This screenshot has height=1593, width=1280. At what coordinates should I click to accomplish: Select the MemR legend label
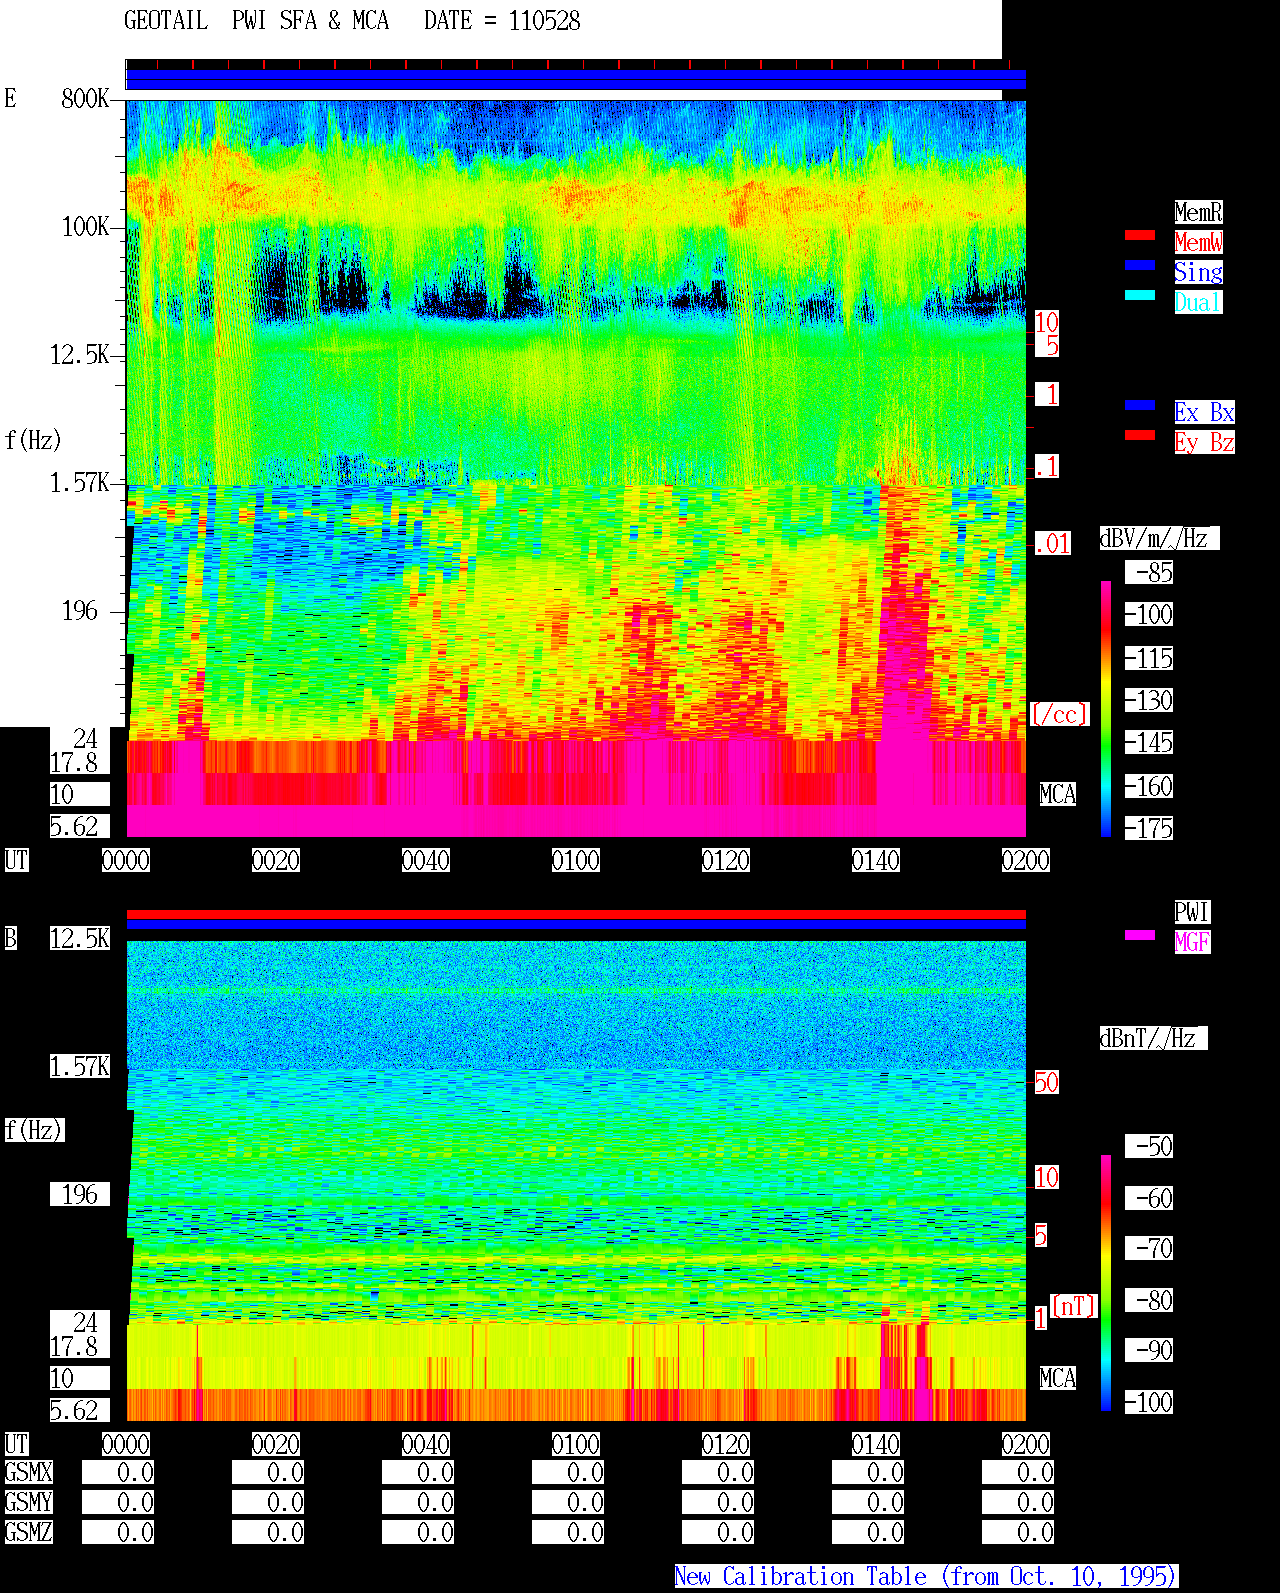1198,212
